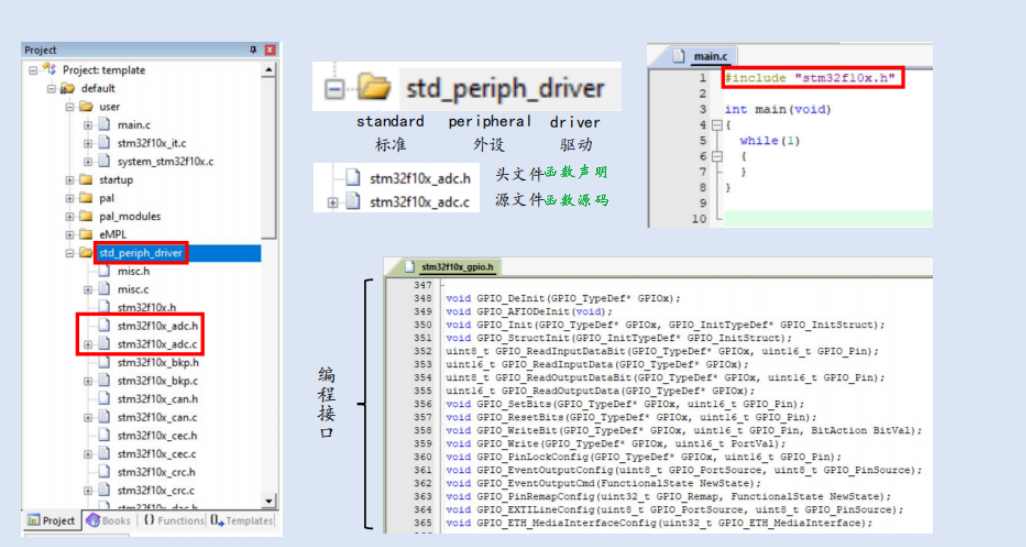
Task: Click enlarged stm32f10x_adc.h entry
Action: (419, 179)
